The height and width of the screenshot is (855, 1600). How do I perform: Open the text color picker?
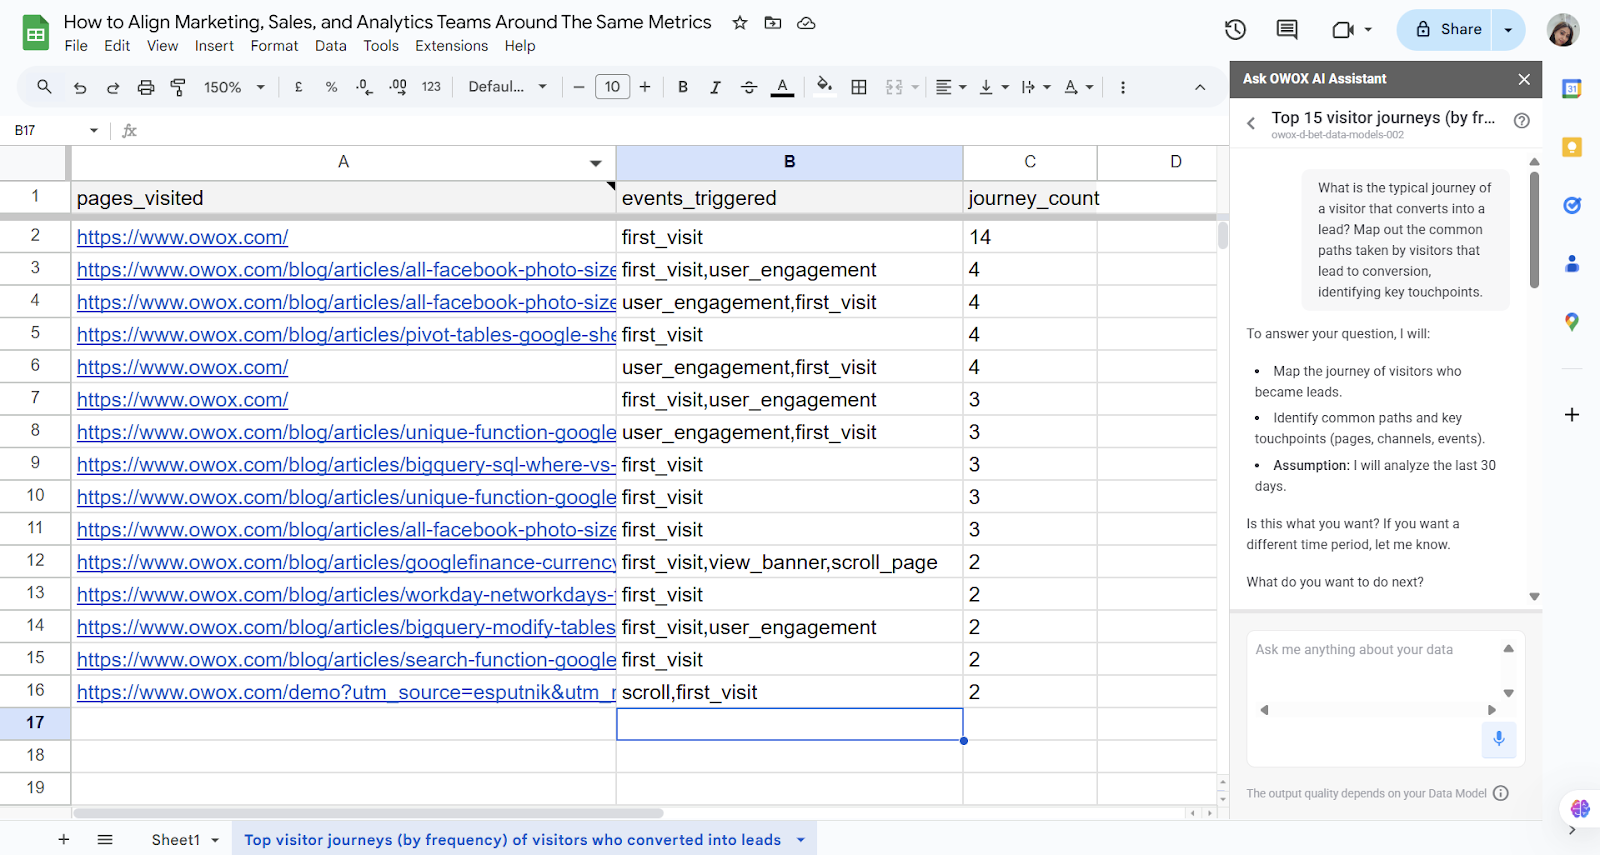click(783, 87)
